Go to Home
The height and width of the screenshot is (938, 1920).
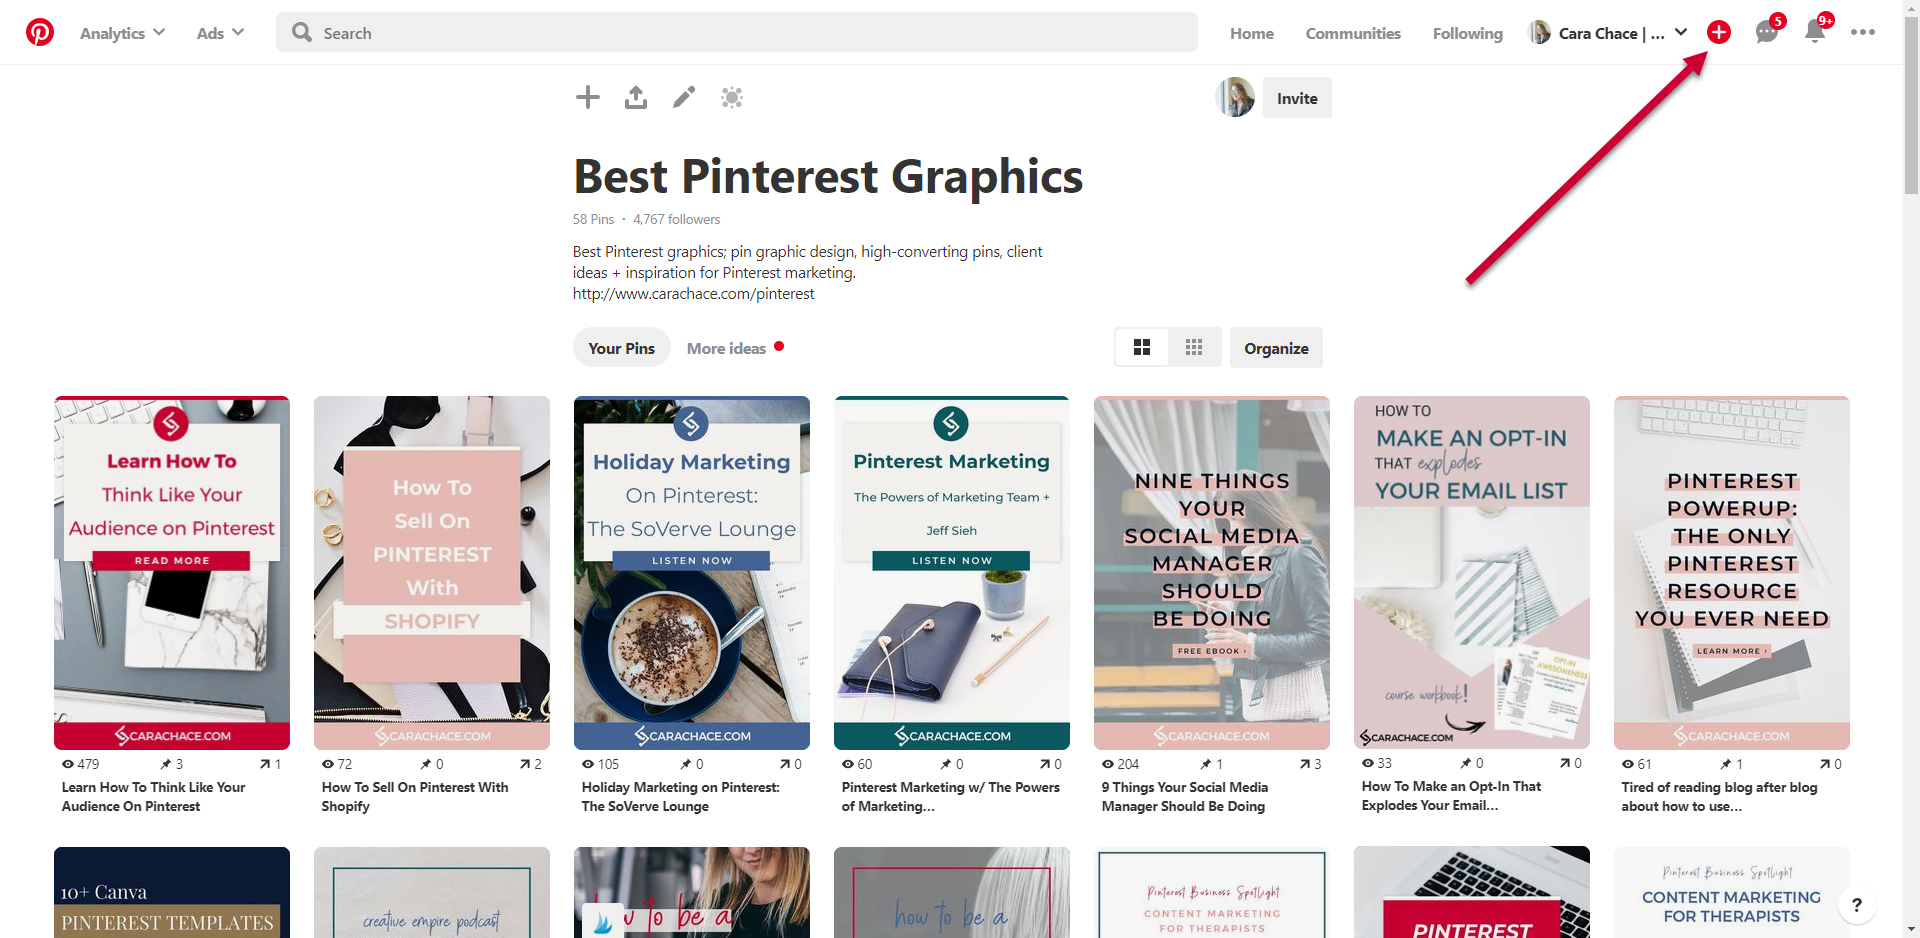(1252, 33)
